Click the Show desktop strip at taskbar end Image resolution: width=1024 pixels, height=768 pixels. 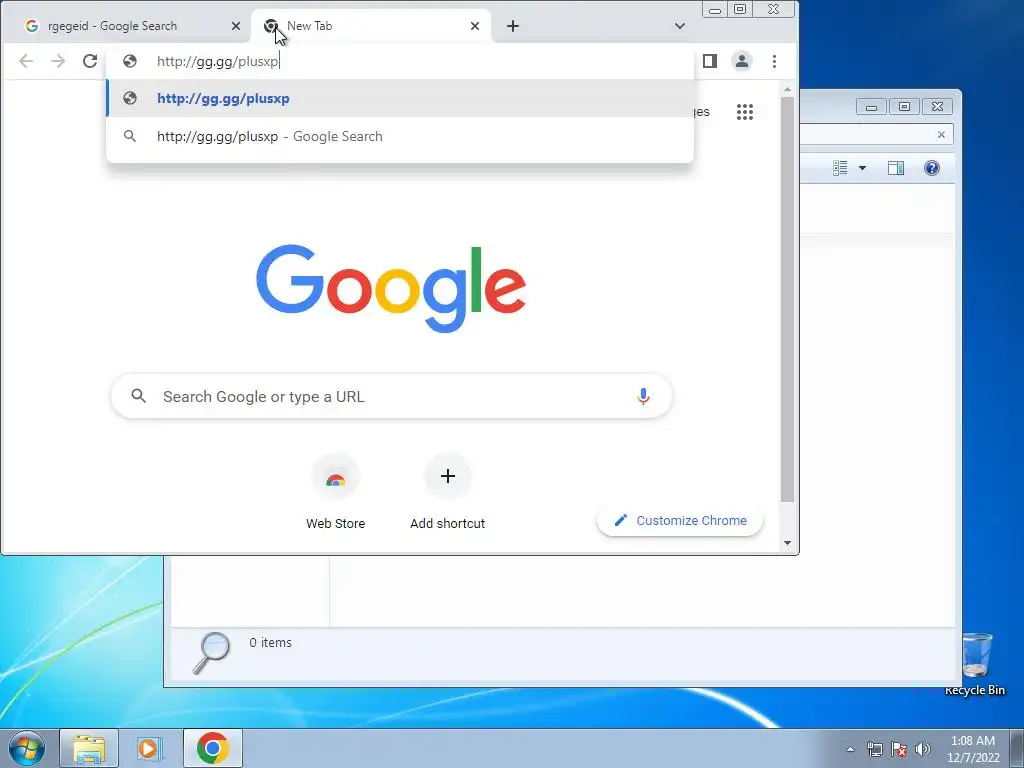tap(1017, 748)
